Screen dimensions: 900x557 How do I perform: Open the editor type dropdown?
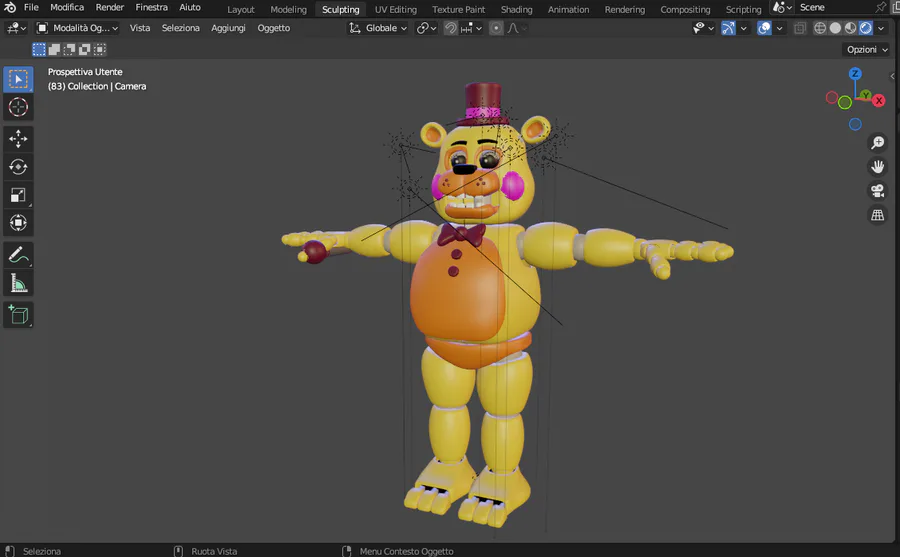16,28
